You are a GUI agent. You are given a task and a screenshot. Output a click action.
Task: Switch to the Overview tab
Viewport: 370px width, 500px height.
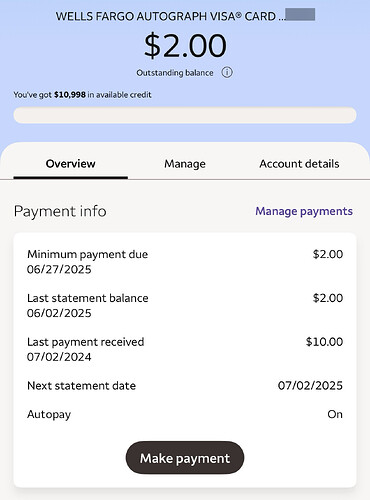[x=71, y=164]
